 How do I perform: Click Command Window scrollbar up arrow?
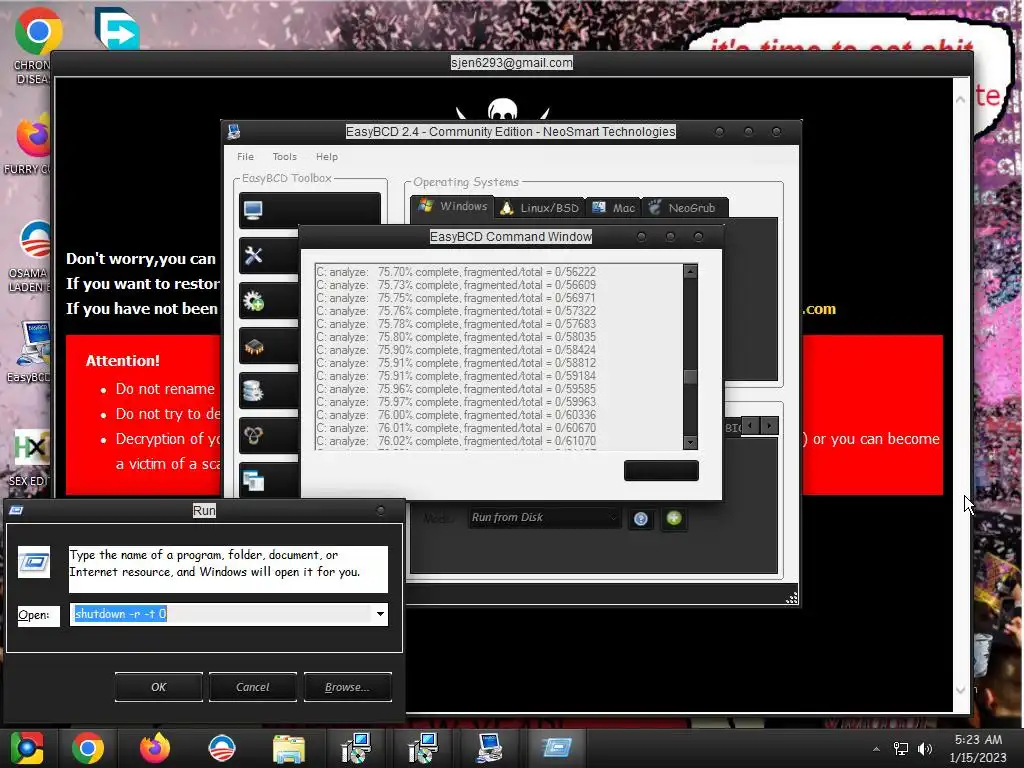click(x=690, y=271)
